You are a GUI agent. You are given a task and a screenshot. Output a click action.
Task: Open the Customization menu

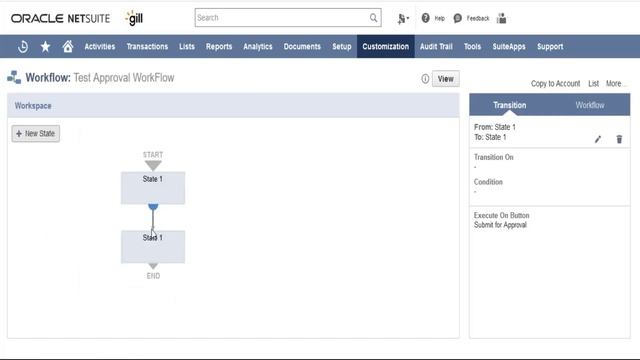coord(385,47)
